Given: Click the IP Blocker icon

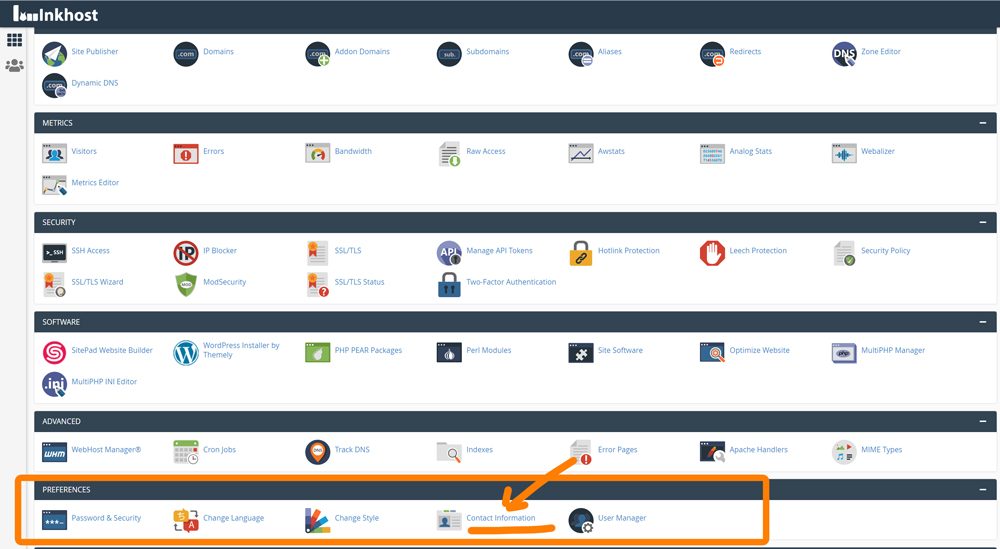Looking at the screenshot, I should tap(186, 253).
